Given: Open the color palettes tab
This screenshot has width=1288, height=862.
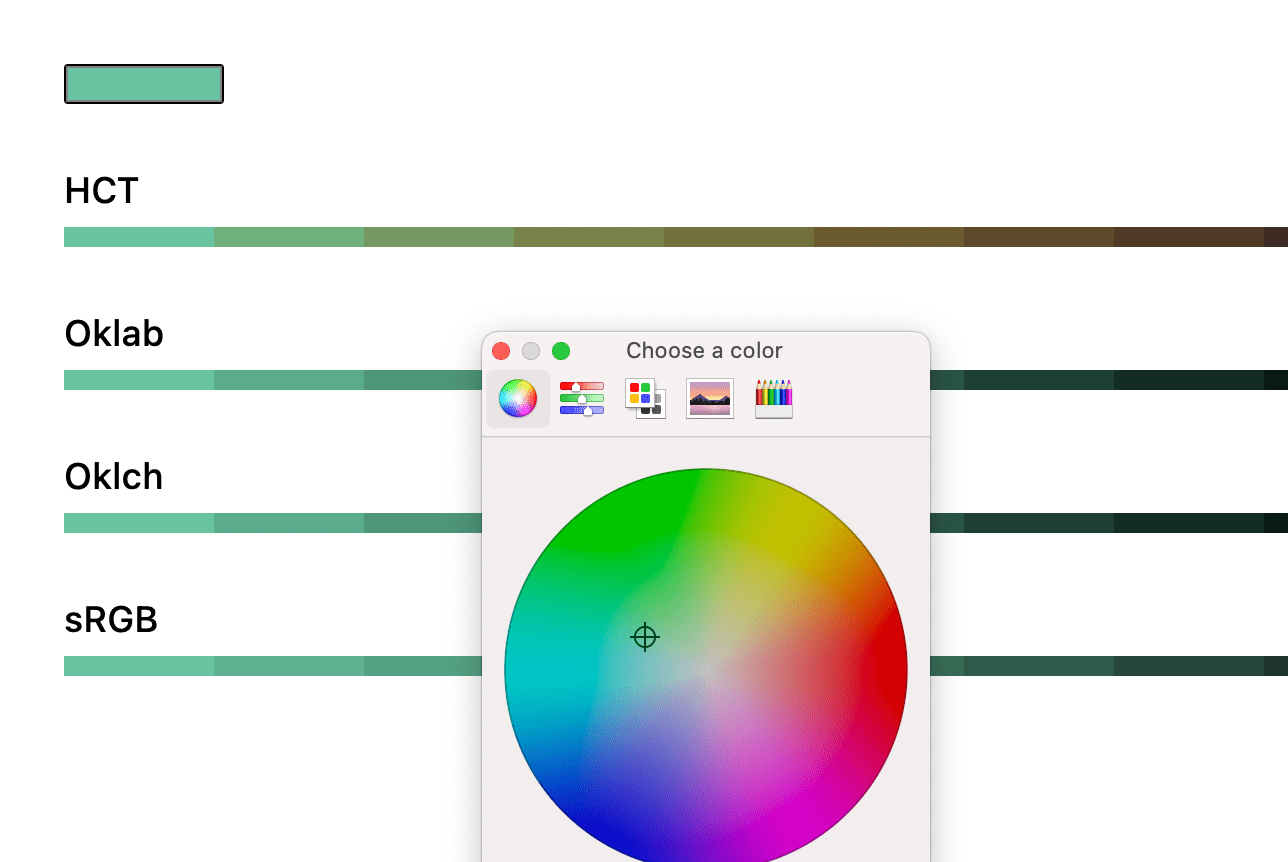Looking at the screenshot, I should 645,398.
